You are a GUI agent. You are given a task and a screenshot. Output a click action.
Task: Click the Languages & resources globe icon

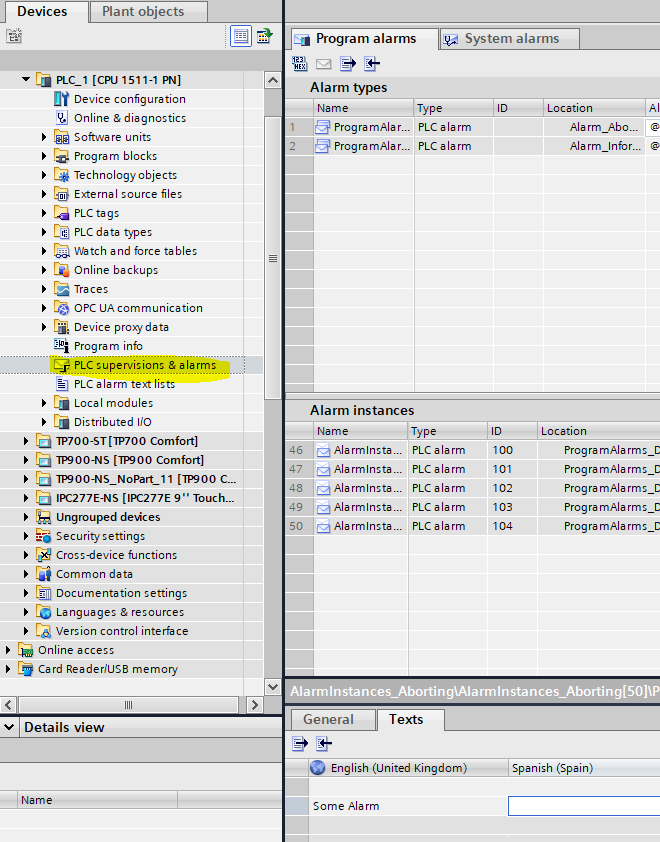click(x=43, y=612)
